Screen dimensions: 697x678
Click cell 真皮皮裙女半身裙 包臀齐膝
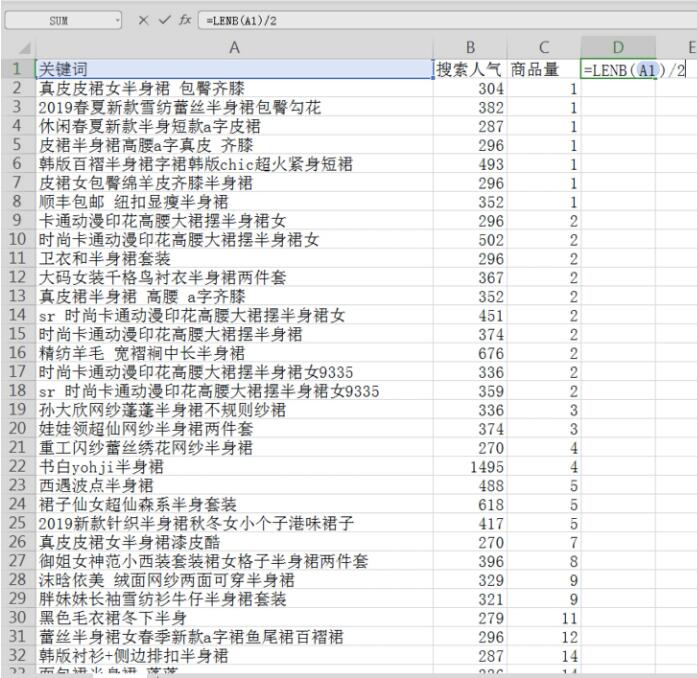(234, 88)
